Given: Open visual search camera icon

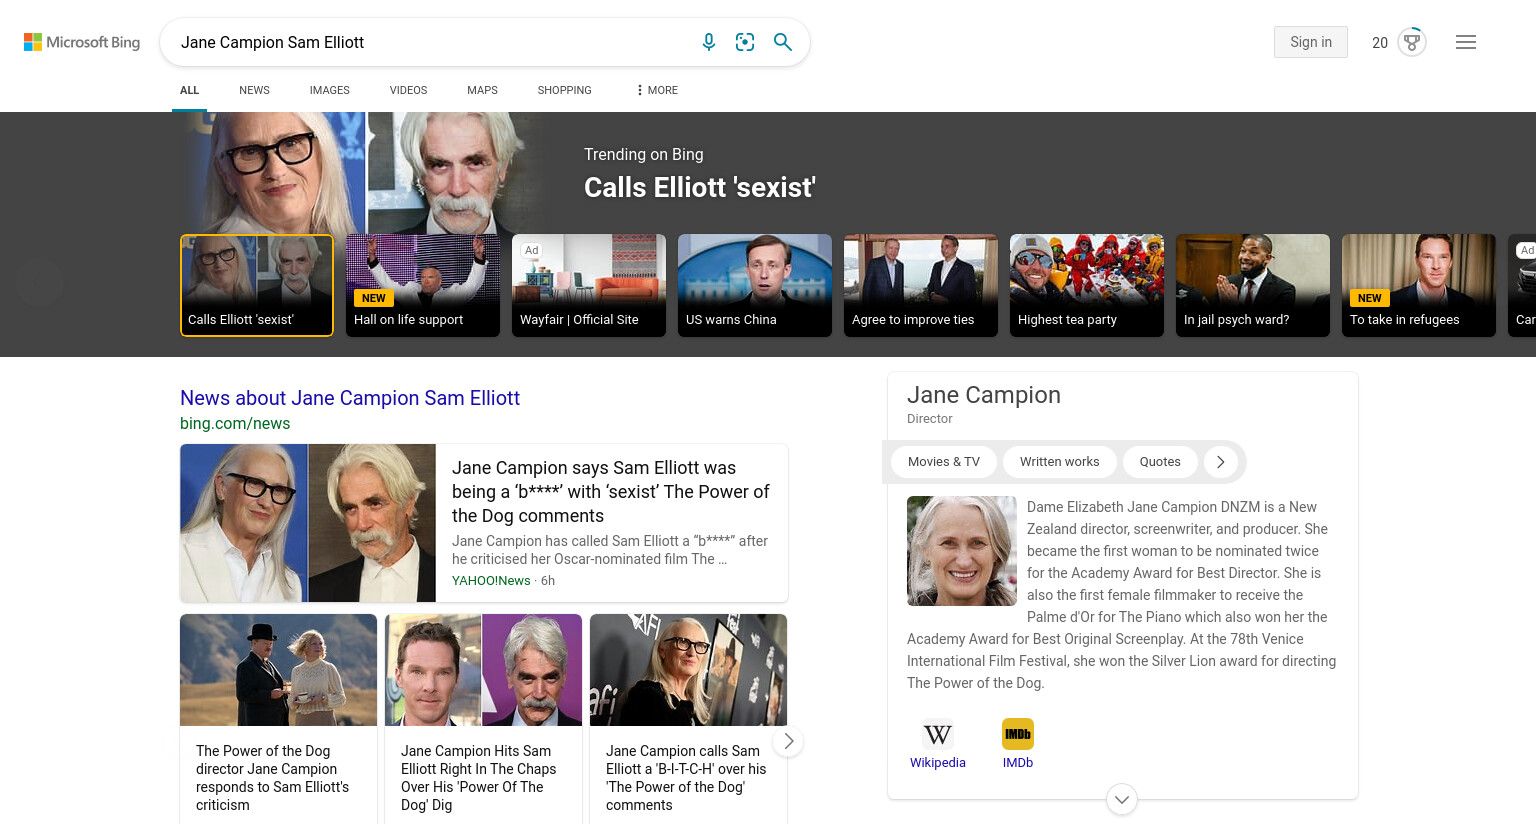Looking at the screenshot, I should pyautogui.click(x=745, y=42).
